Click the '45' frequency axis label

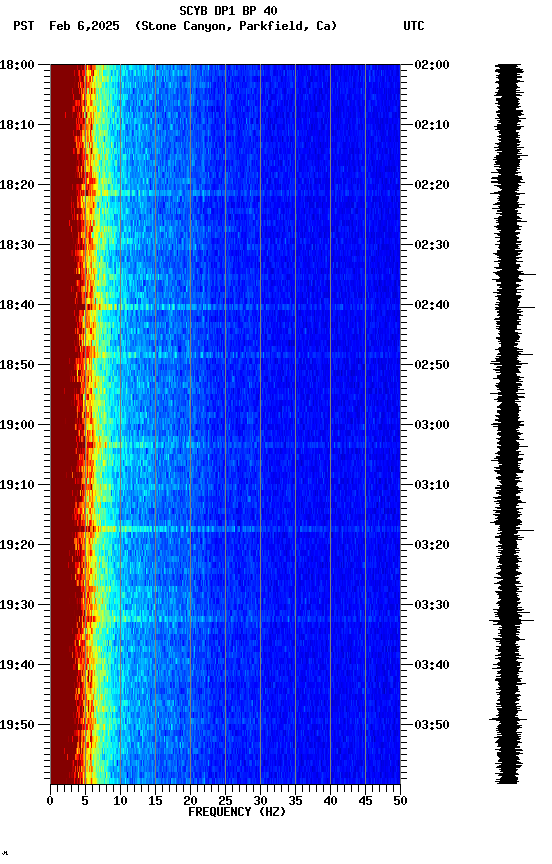365,801
